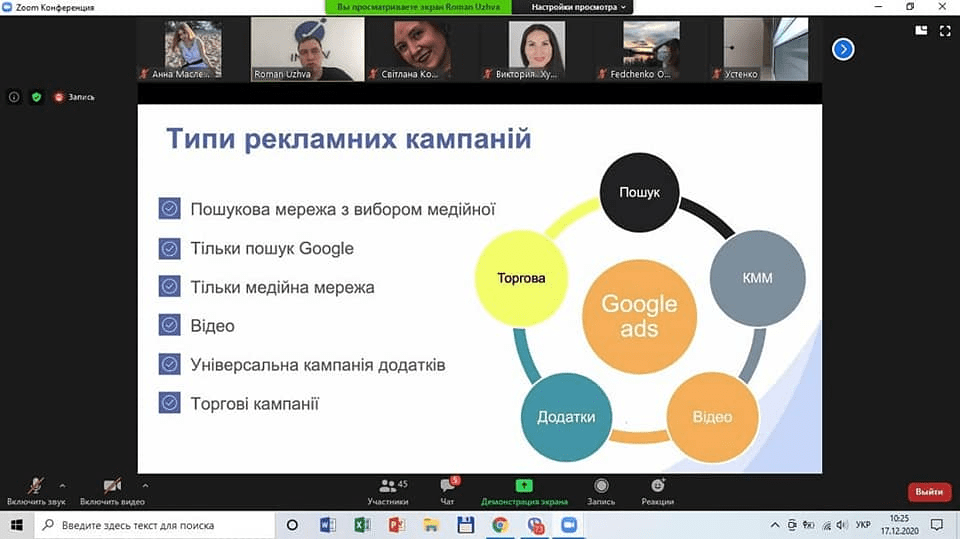Click checkbox beside Відео list item
This screenshot has height=539, width=960.
pyautogui.click(x=170, y=325)
